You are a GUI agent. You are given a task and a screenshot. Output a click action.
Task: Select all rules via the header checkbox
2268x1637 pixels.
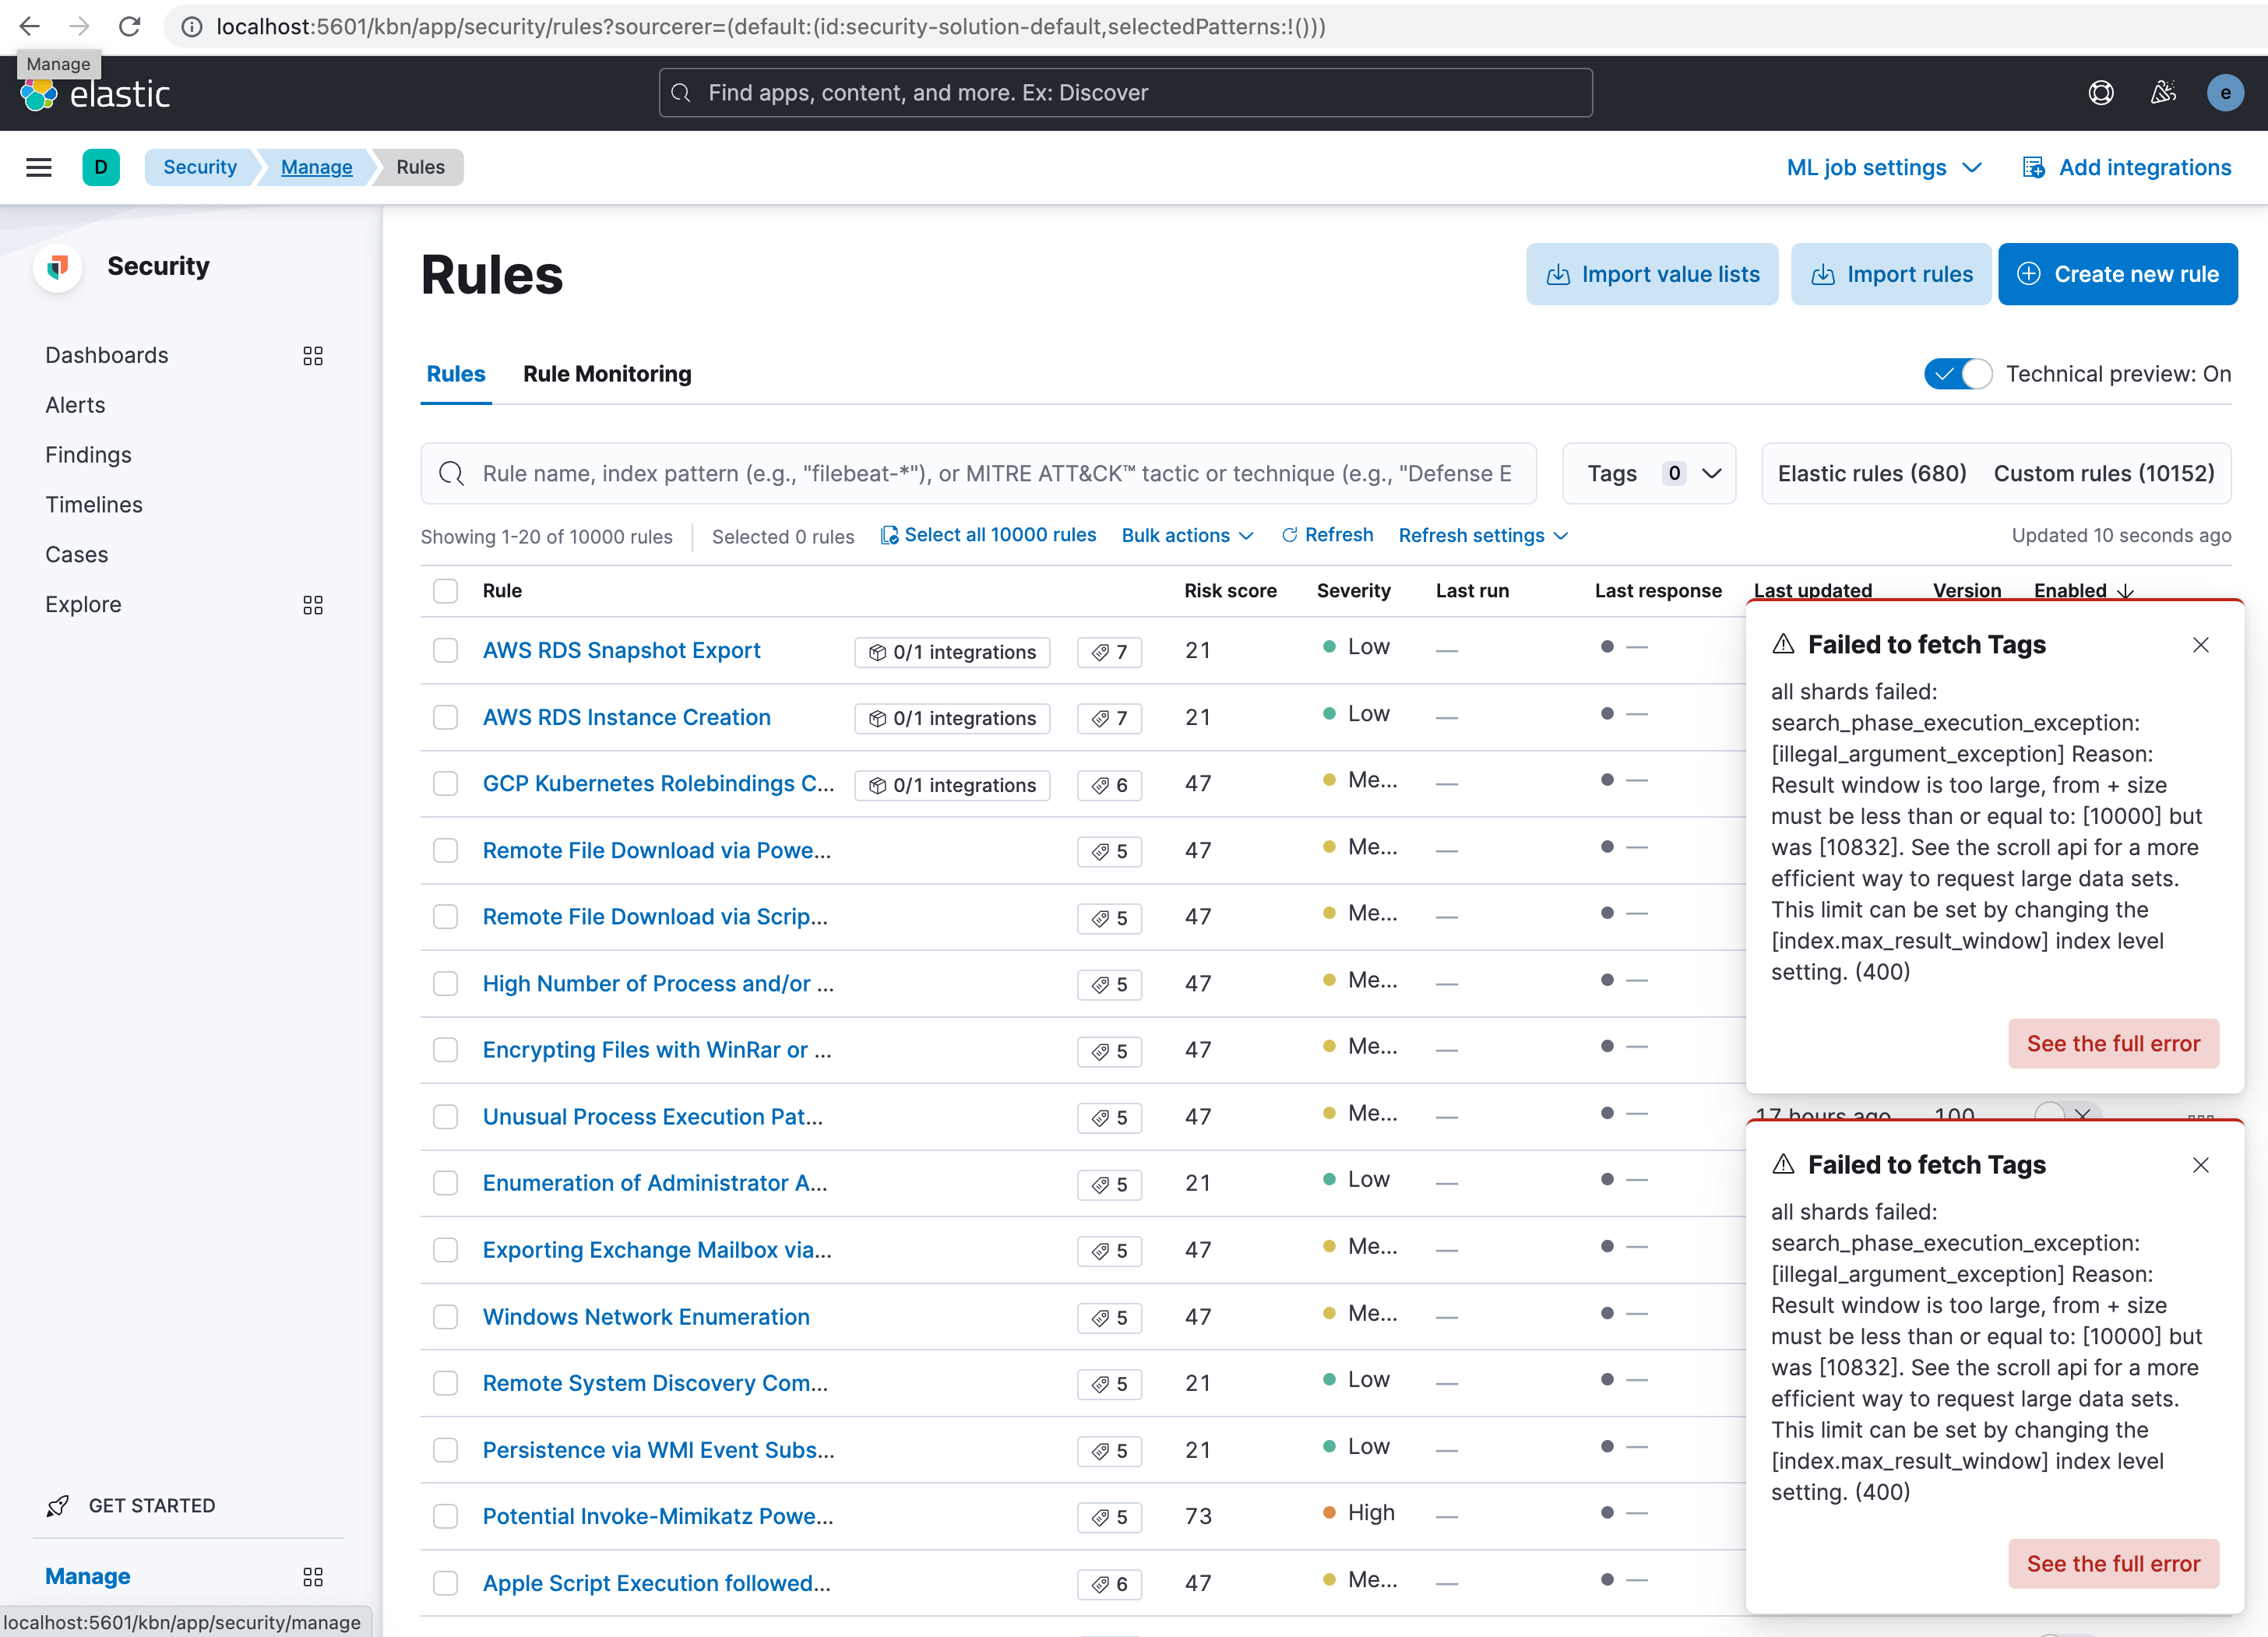point(445,591)
